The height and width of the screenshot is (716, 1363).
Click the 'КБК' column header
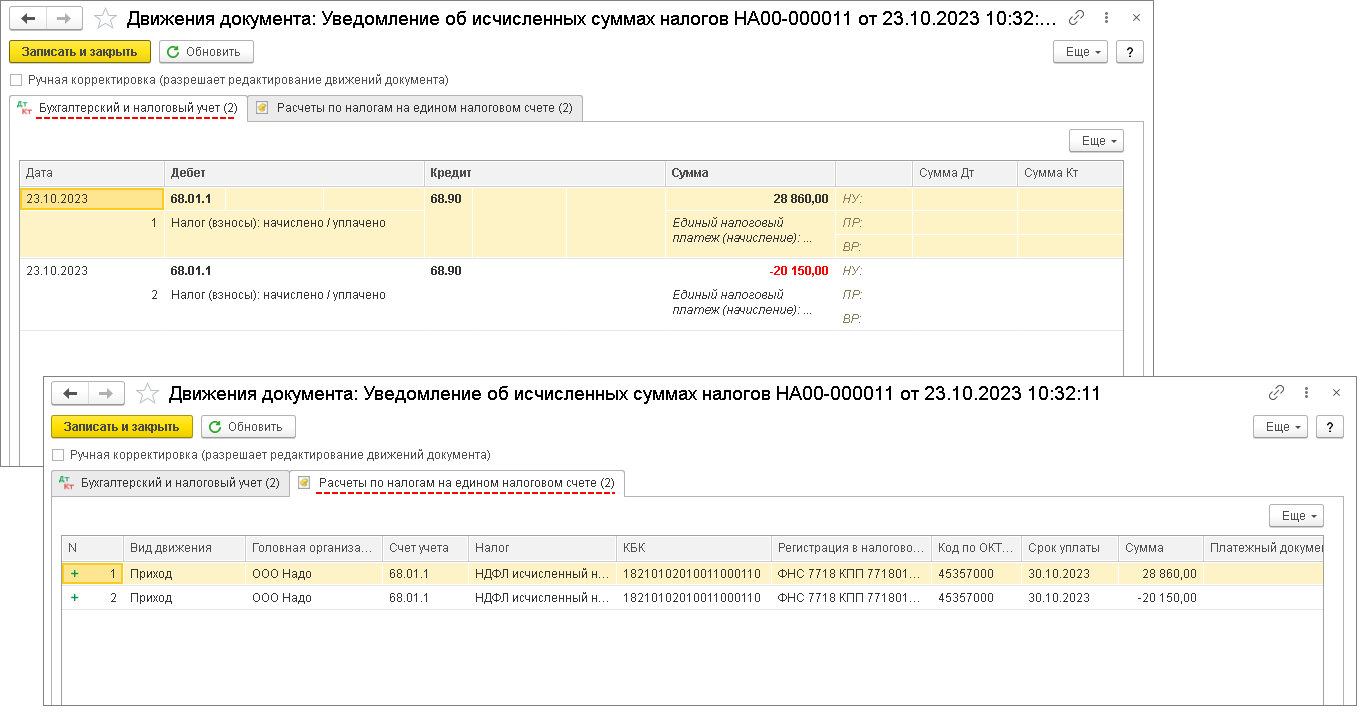click(693, 548)
